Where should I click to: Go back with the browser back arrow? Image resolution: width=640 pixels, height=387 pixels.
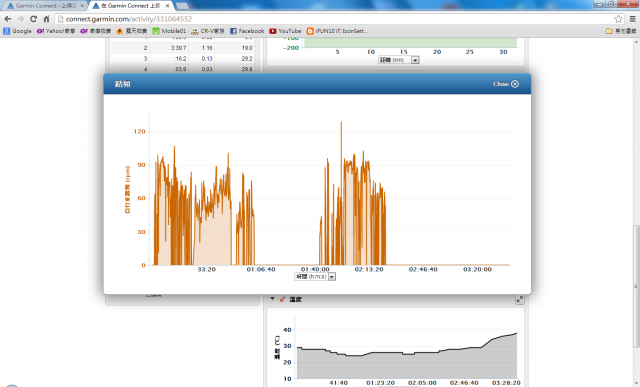[x=7, y=19]
